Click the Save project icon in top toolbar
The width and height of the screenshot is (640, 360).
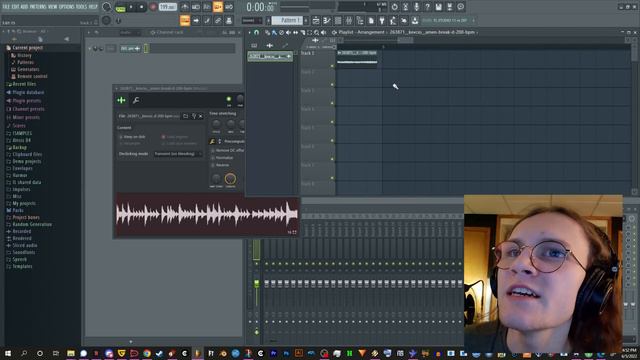pos(438,7)
